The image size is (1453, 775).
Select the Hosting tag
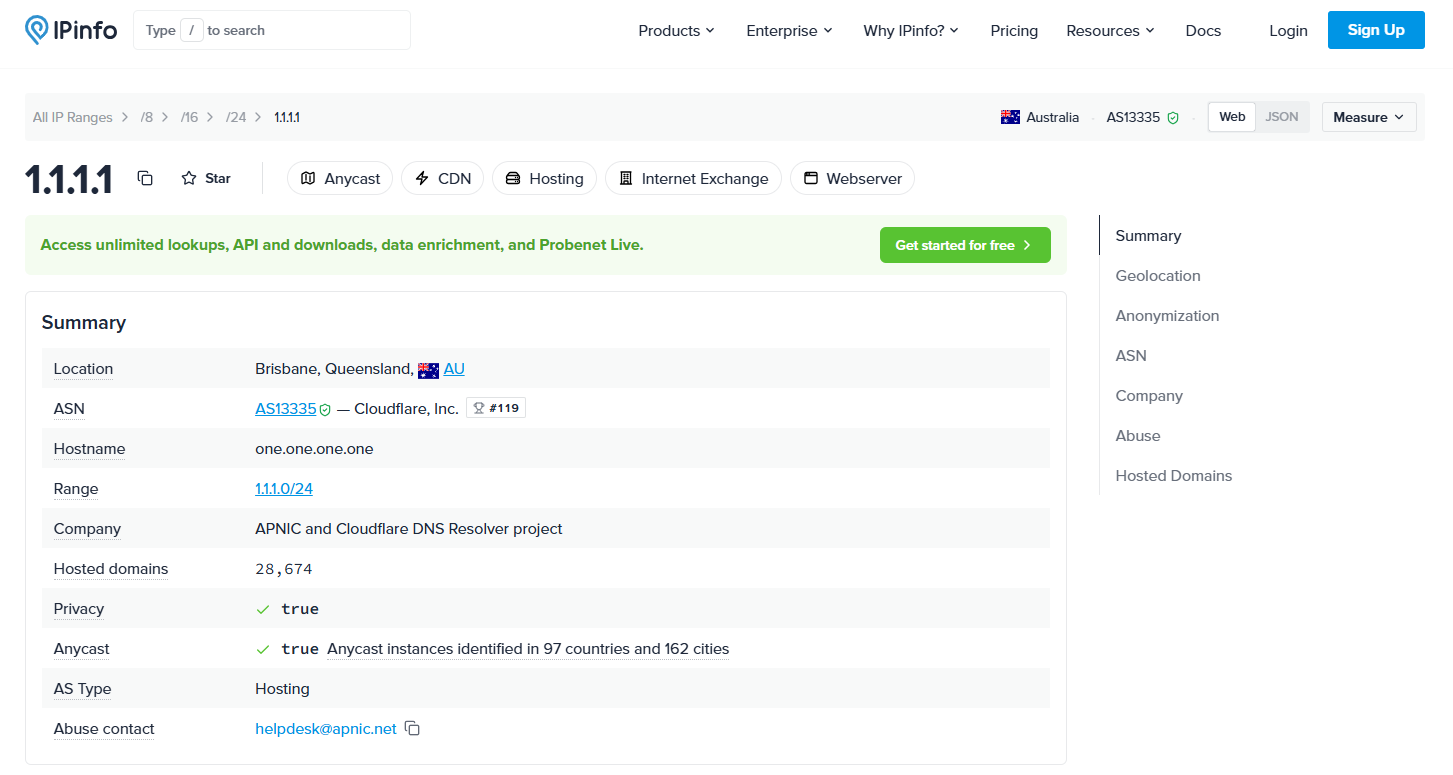(x=544, y=178)
